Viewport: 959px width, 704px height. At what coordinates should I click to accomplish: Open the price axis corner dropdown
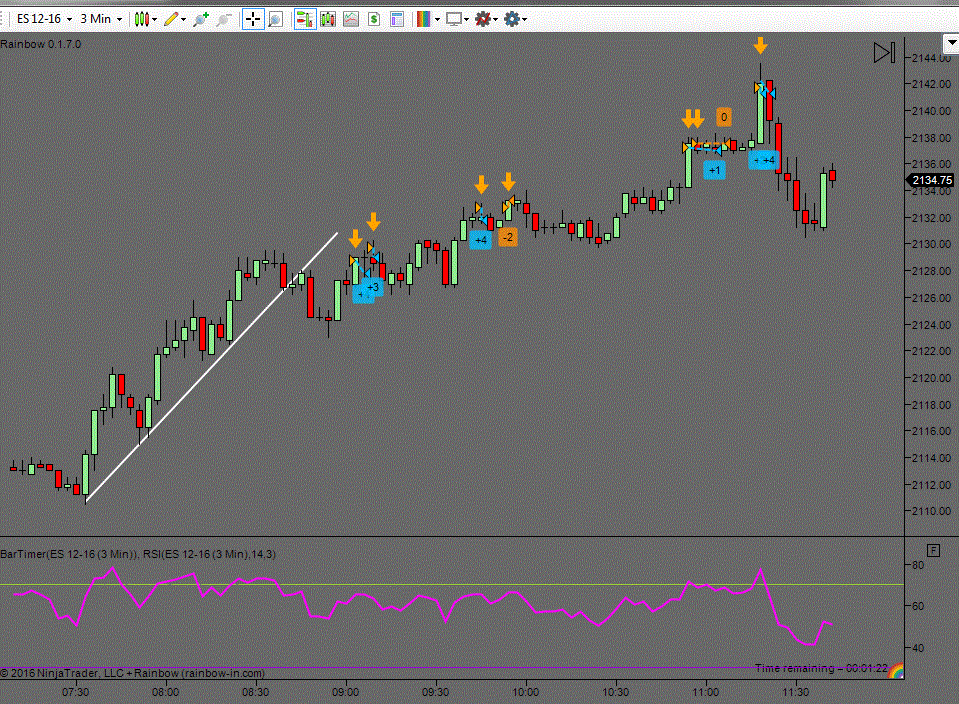(951, 43)
